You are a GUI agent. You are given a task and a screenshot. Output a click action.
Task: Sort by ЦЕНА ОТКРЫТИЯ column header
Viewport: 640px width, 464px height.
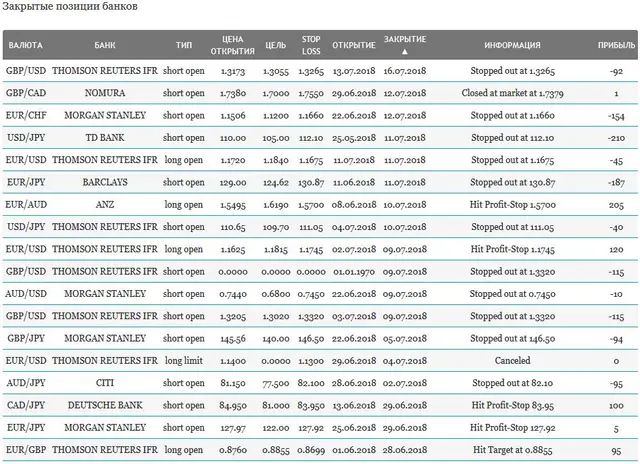233,45
